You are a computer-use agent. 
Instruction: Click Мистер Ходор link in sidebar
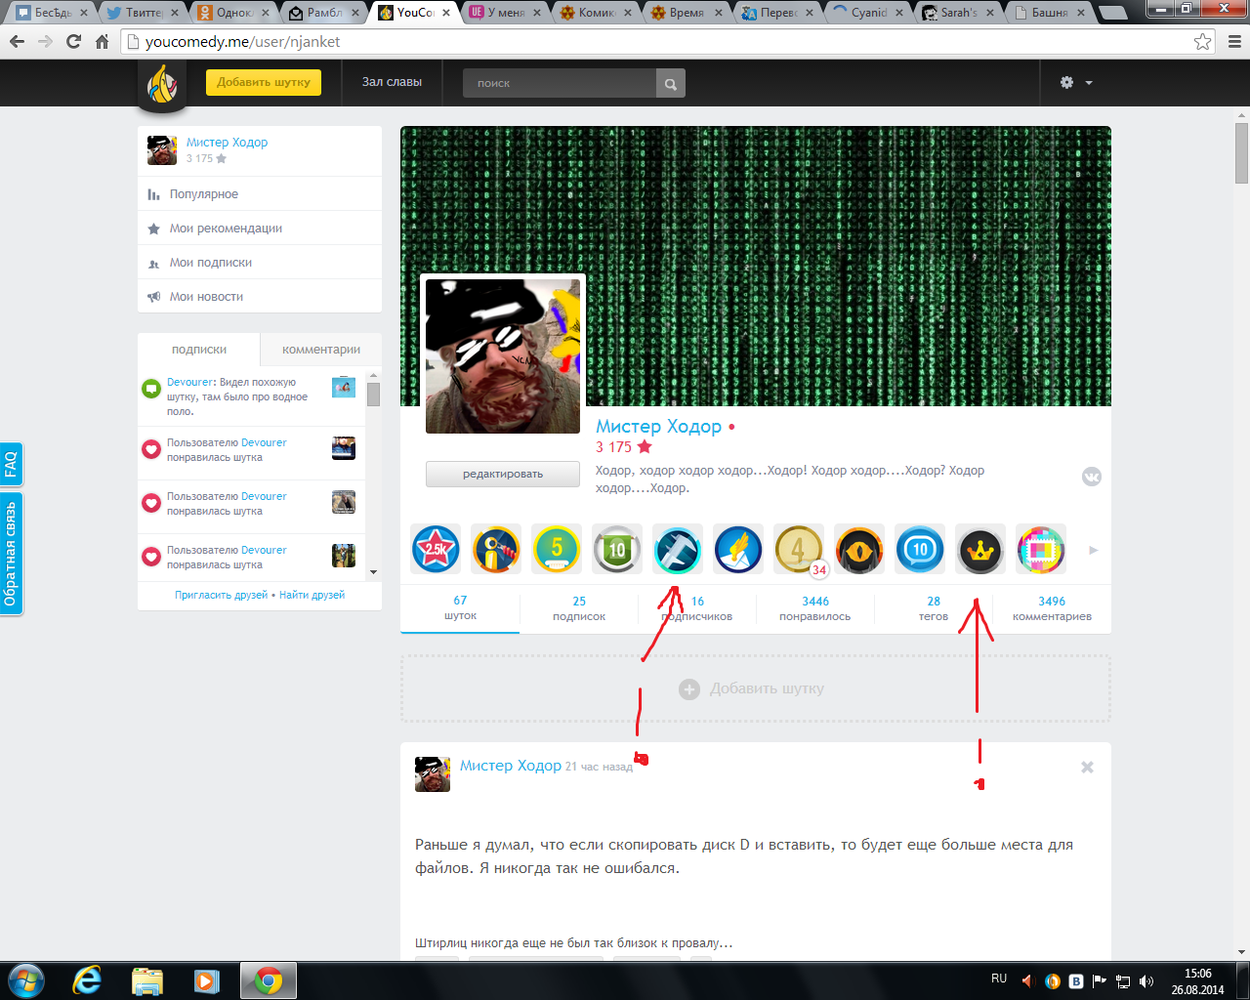(227, 142)
